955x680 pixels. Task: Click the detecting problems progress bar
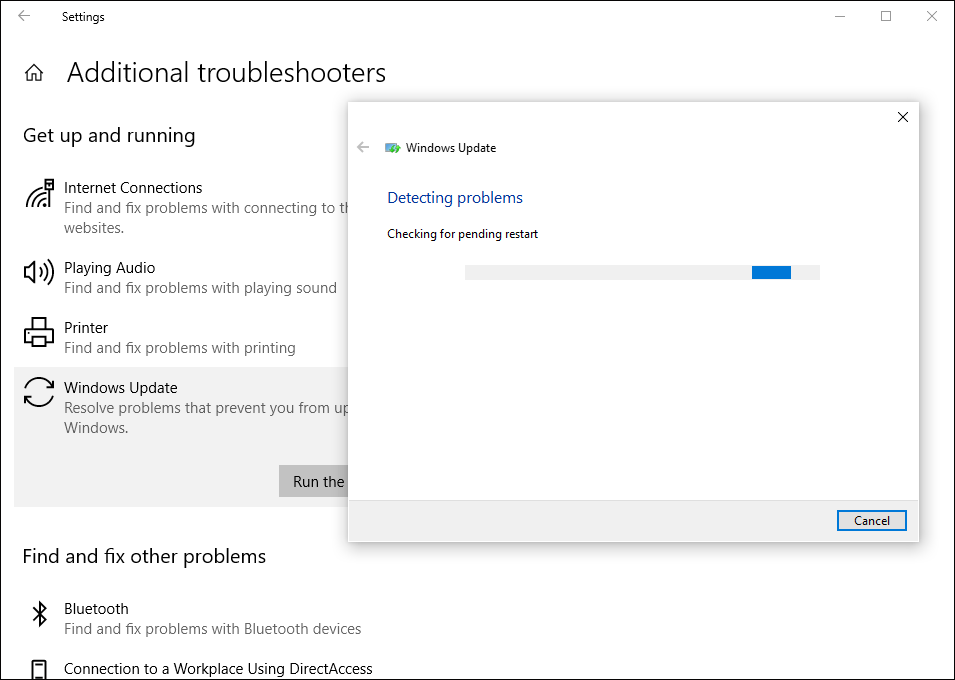point(642,272)
